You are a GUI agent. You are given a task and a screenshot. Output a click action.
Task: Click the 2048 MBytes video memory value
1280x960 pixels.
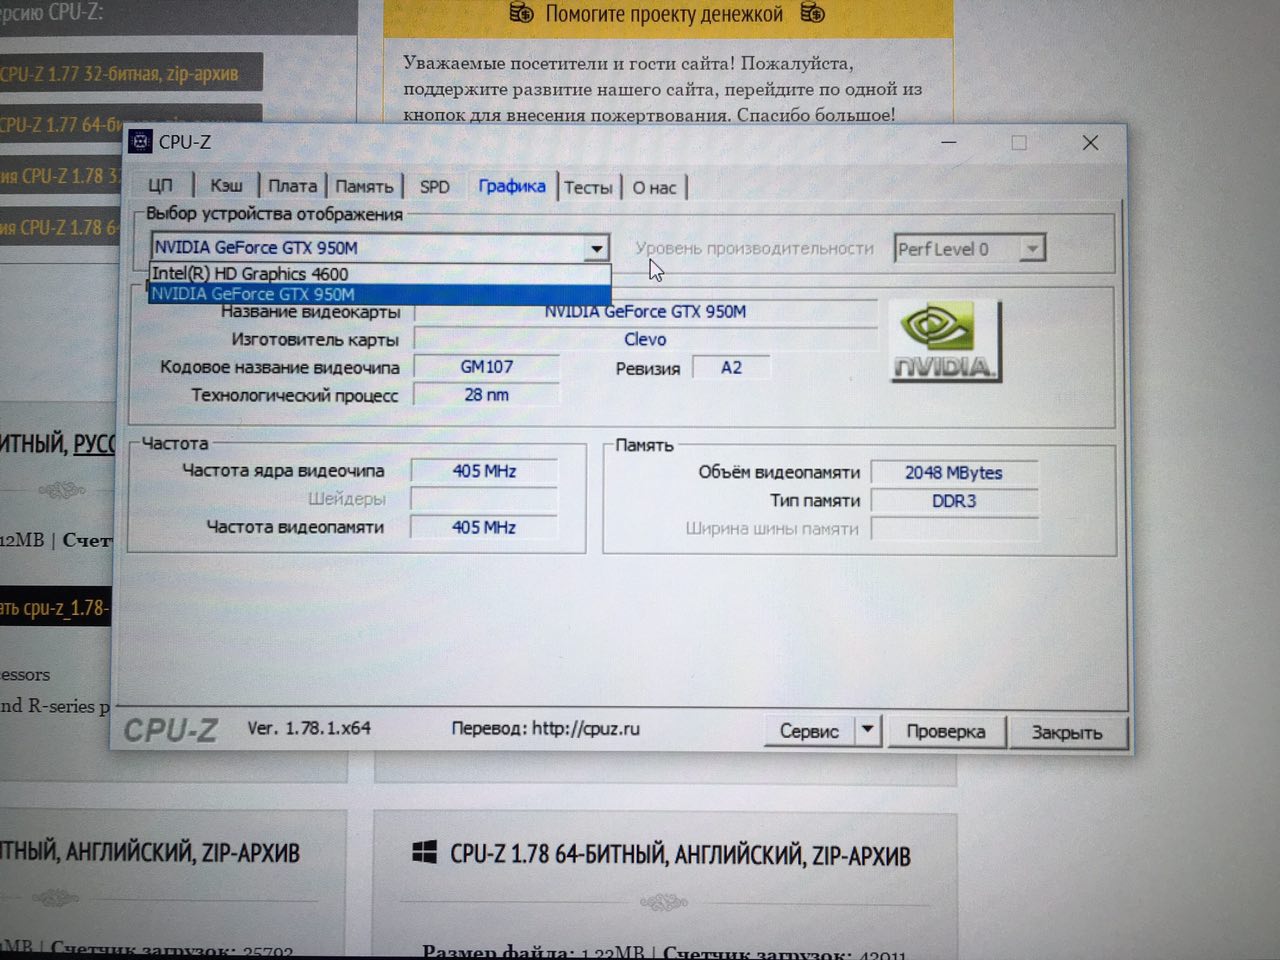click(954, 473)
